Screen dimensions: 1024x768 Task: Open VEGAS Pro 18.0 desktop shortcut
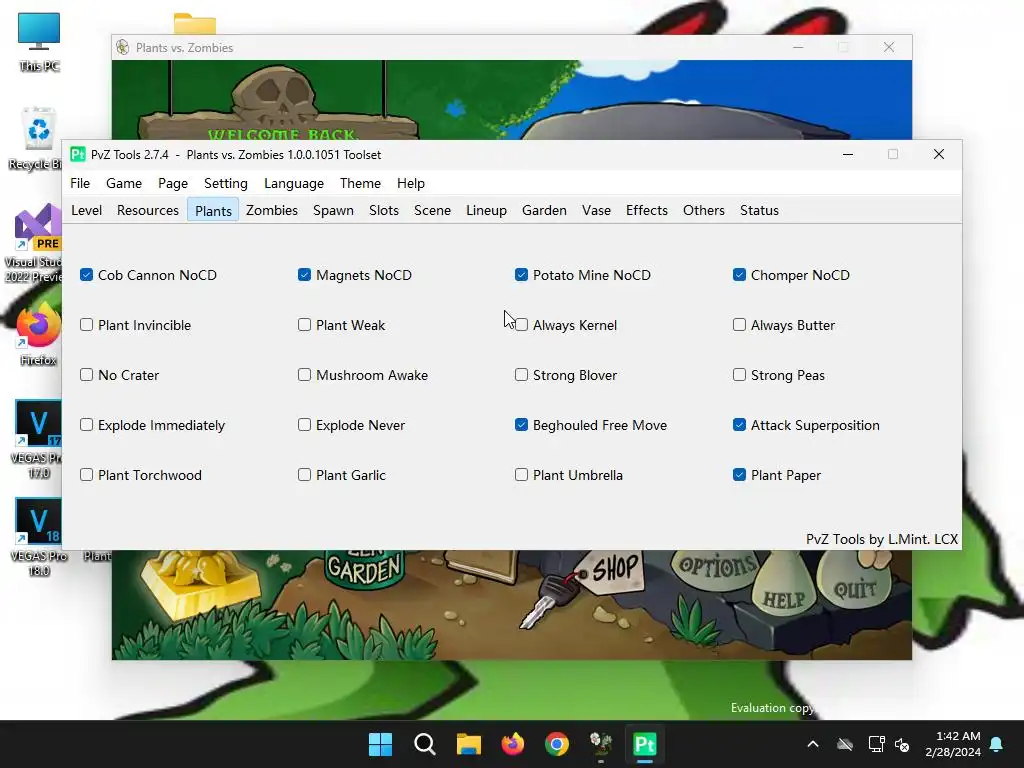tap(38, 537)
